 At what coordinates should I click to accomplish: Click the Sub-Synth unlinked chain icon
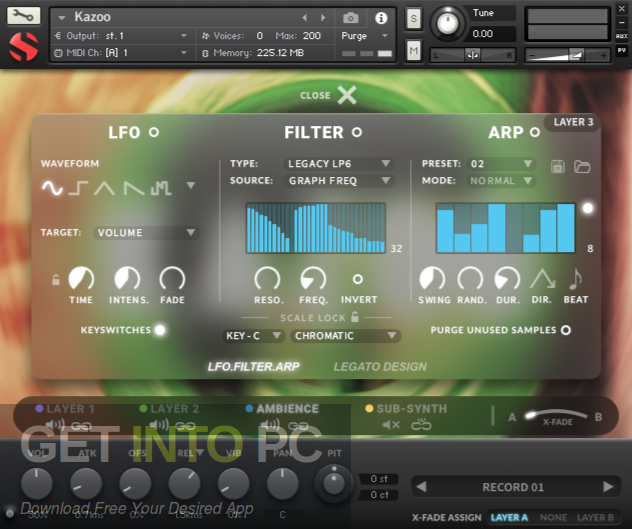[x=421, y=425]
